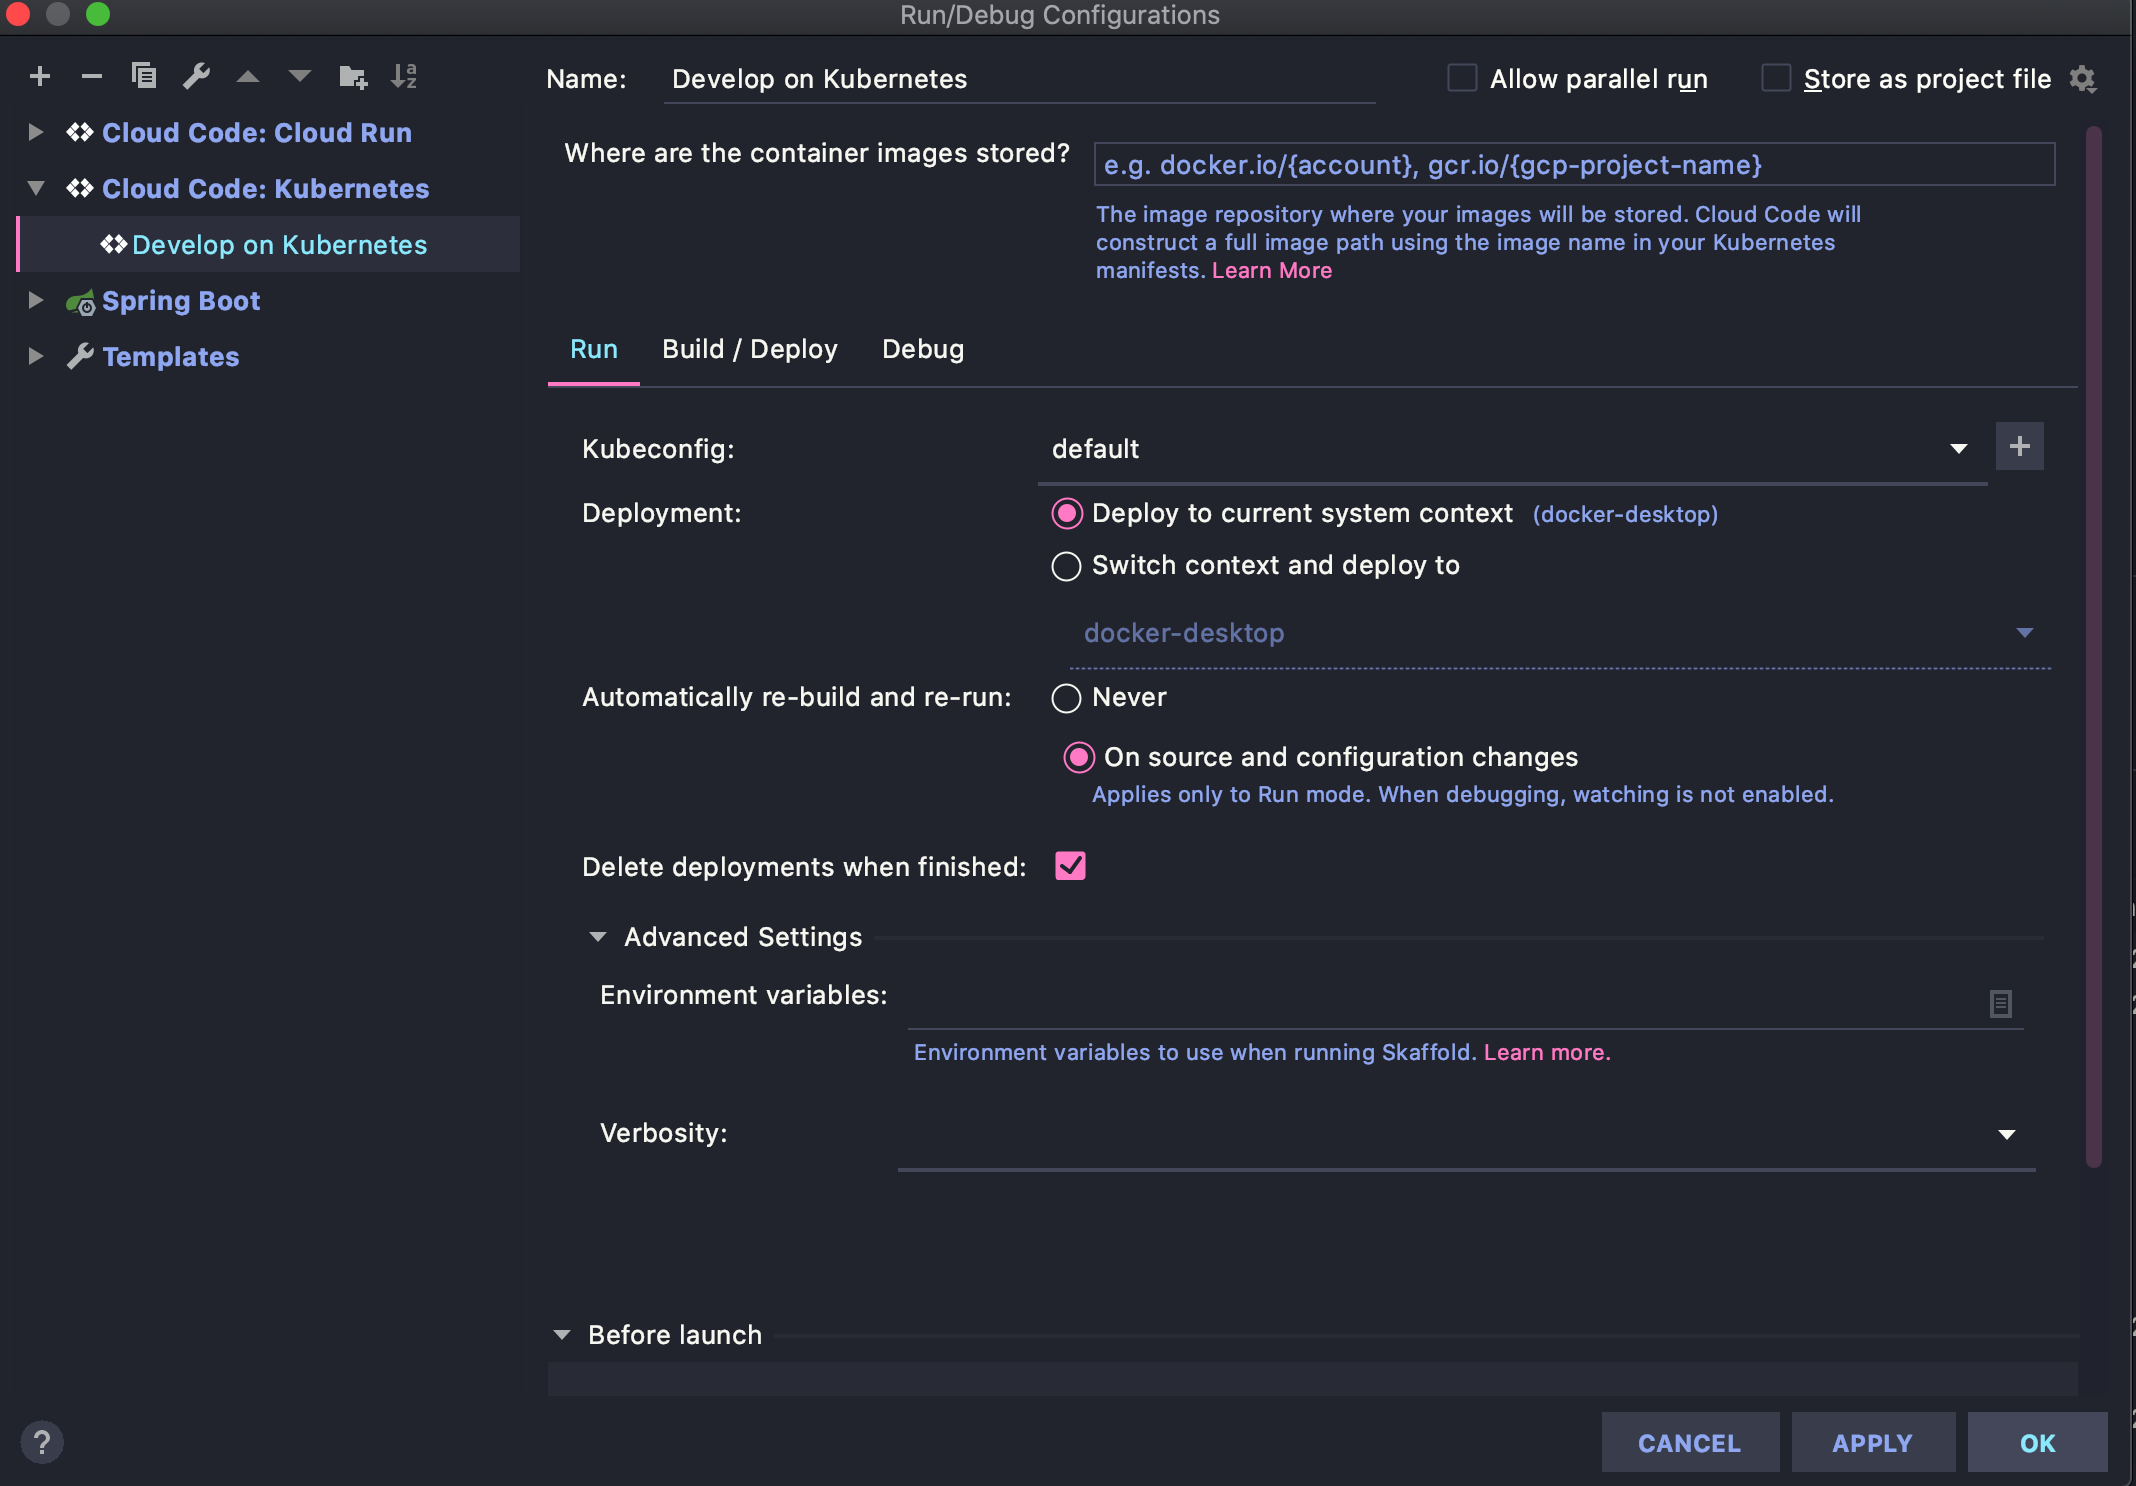Choose Never for automatic re-build
The height and width of the screenshot is (1486, 2136).
tap(1066, 698)
